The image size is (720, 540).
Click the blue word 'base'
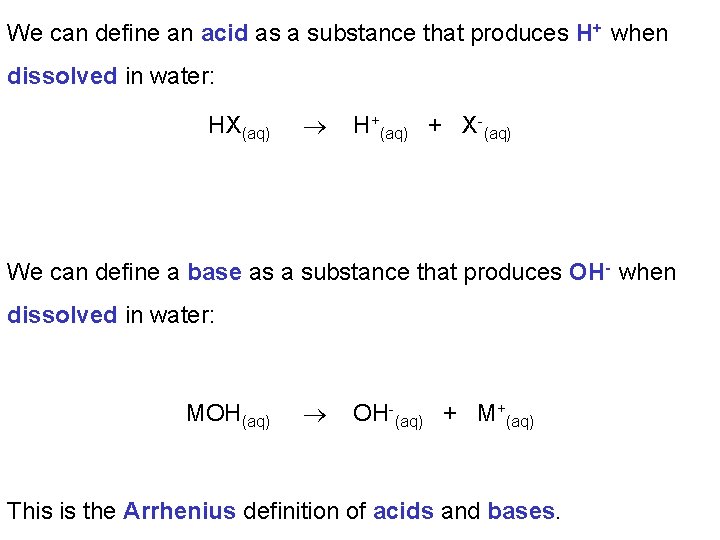click(214, 272)
